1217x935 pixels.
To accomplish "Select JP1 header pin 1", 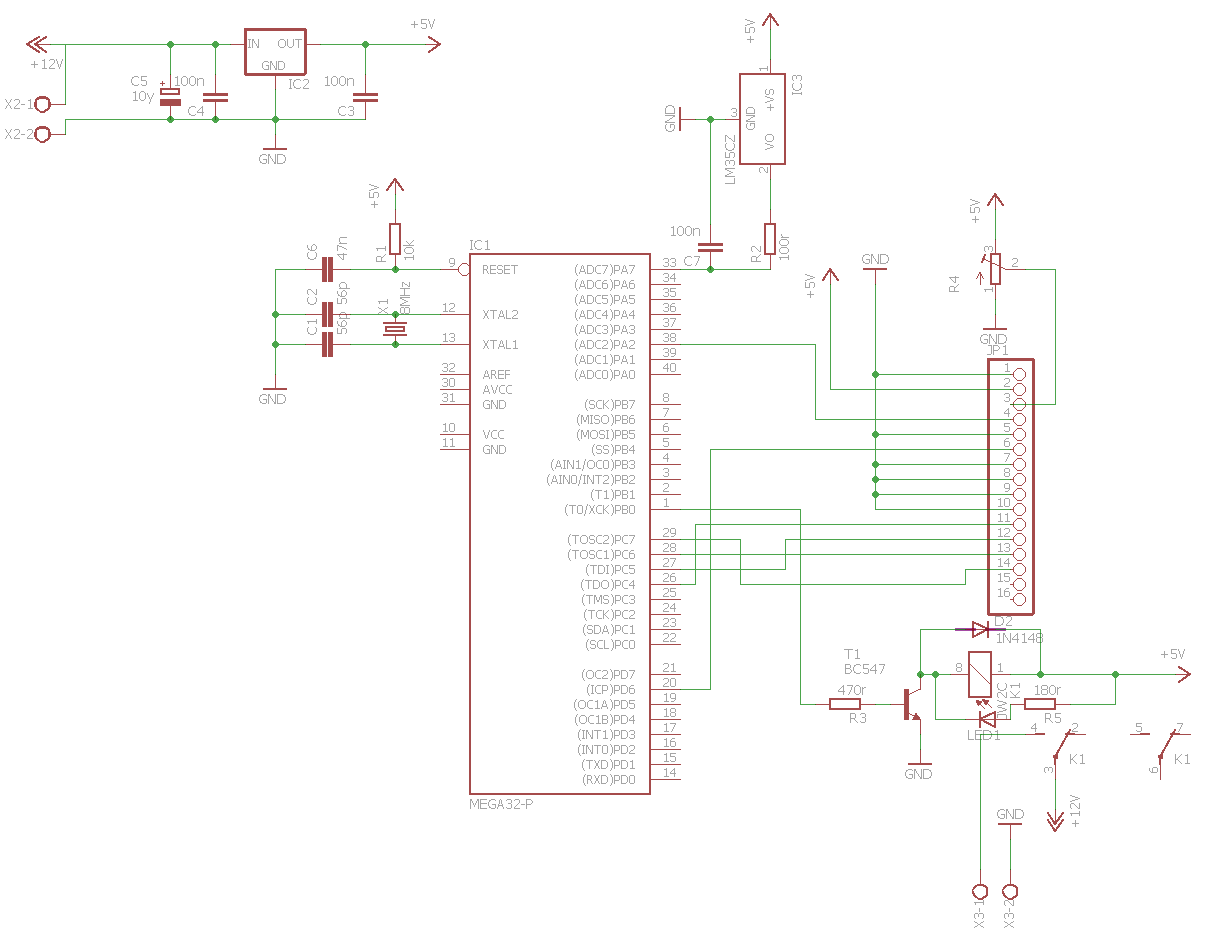I will pos(1019,374).
